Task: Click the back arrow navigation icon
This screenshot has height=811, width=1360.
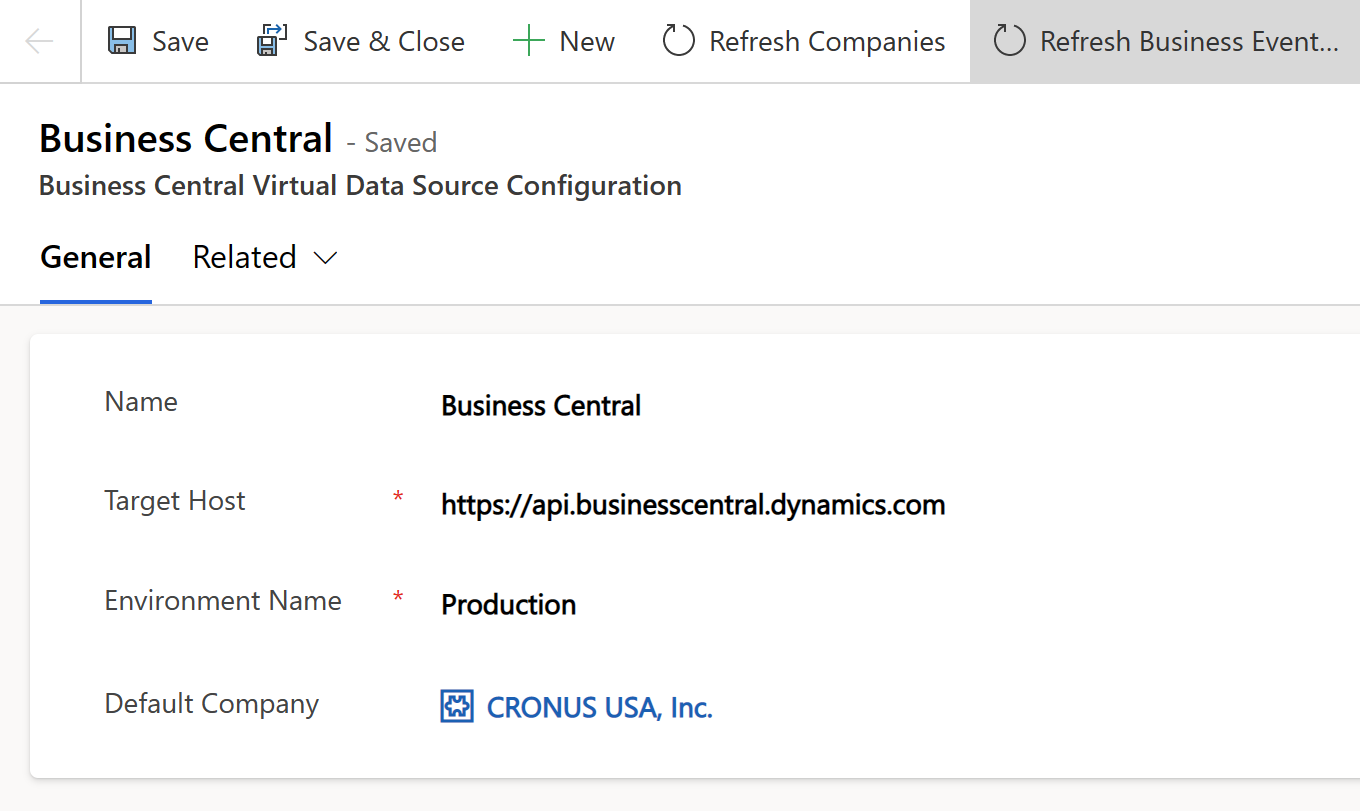Action: tap(37, 41)
